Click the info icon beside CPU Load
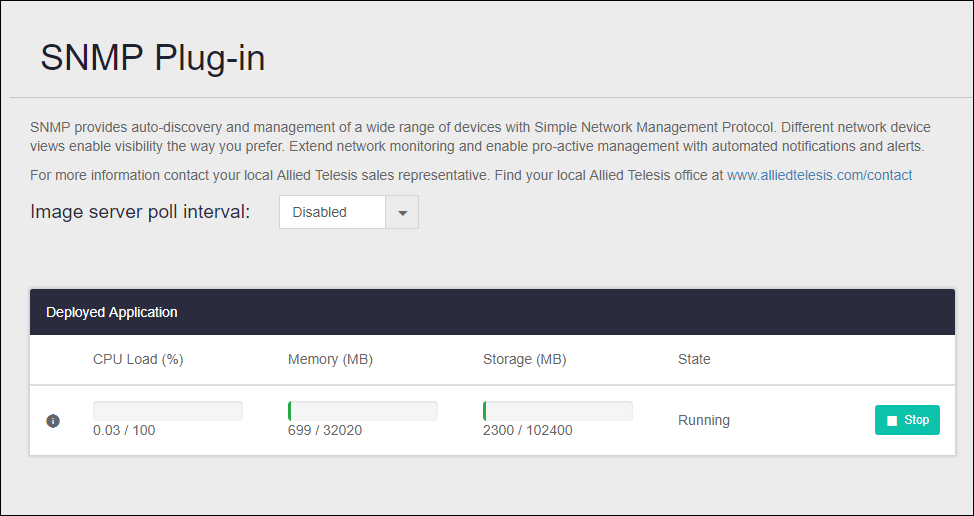The width and height of the screenshot is (974, 516). [54, 421]
